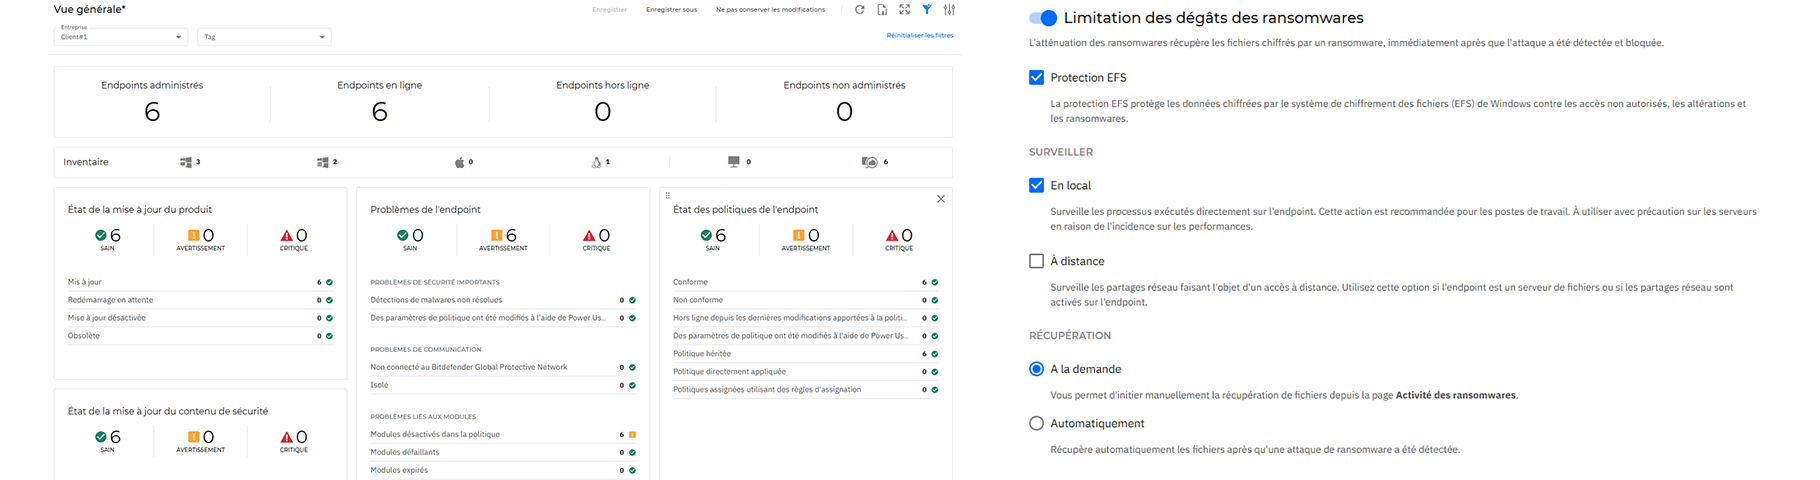Screen dimensions: 1820x480
Task: Enter fullscreen with the expand arrows icon
Action: click(x=904, y=10)
